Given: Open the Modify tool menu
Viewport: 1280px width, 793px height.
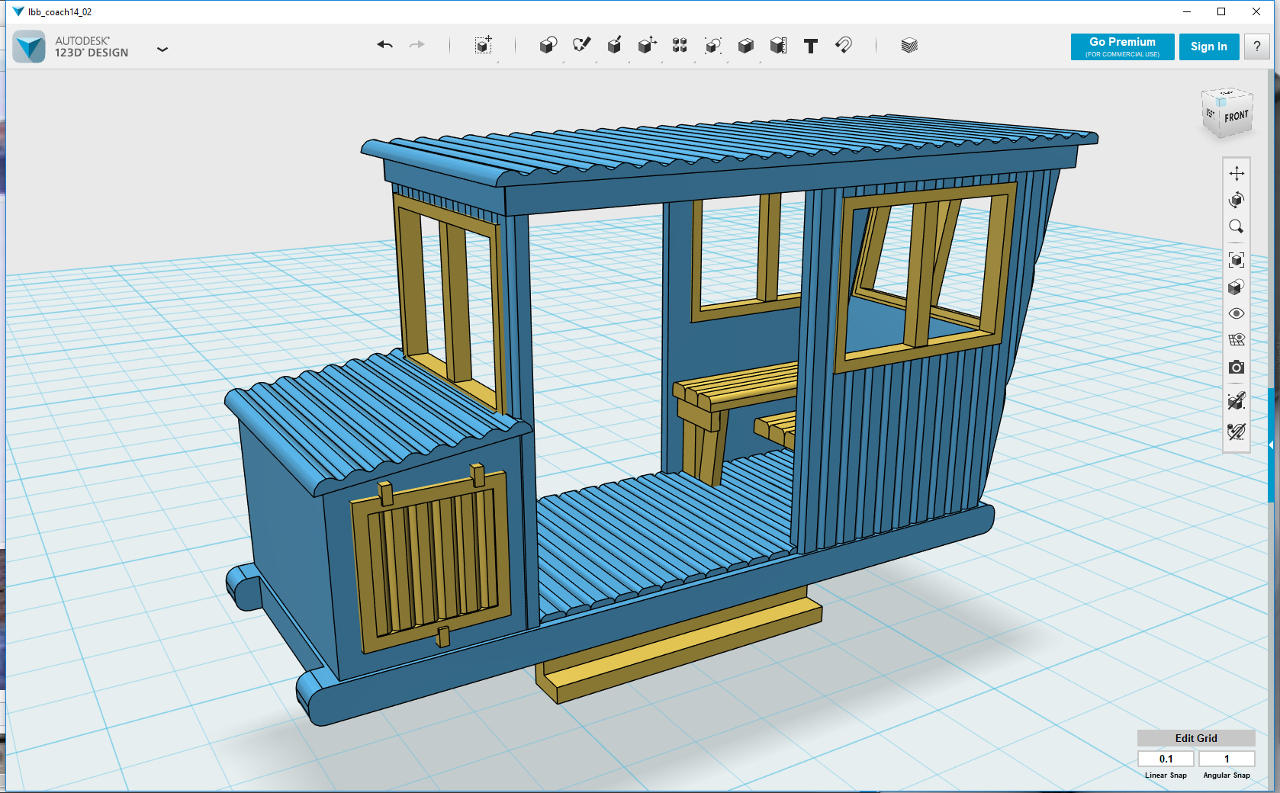Looking at the screenshot, I should tap(647, 45).
